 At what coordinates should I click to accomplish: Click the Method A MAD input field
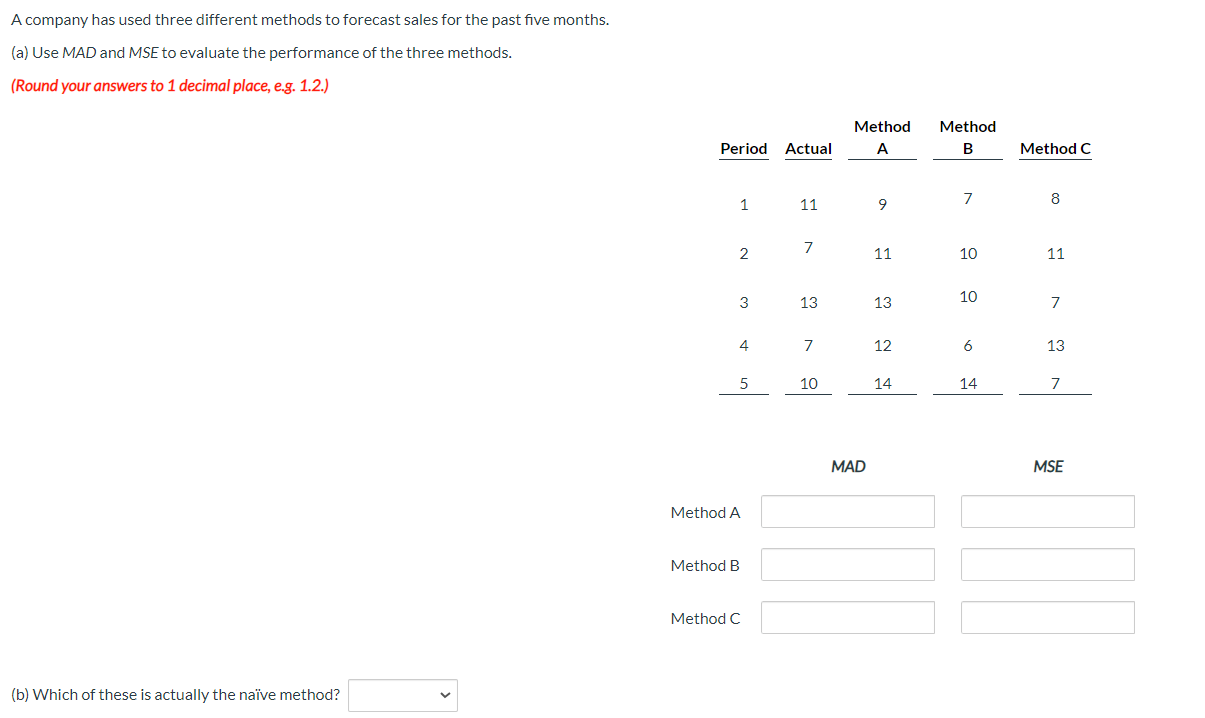pos(847,512)
